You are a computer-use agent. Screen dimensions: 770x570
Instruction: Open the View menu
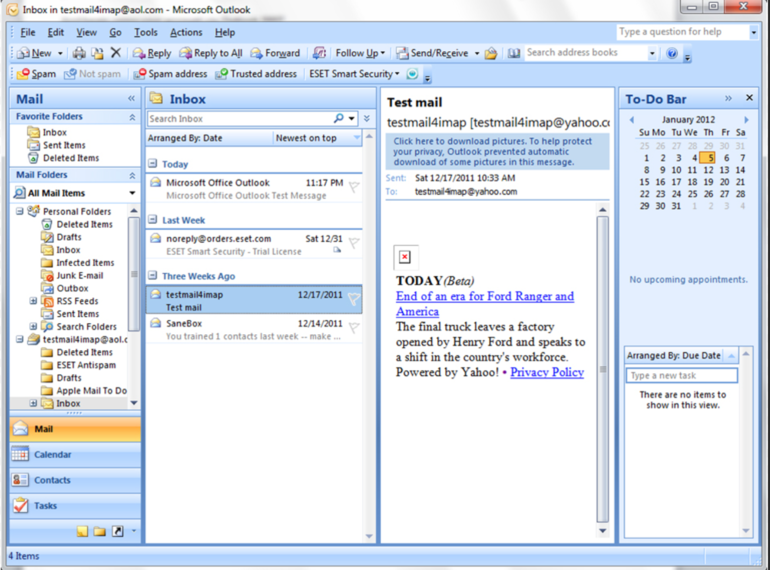click(86, 32)
